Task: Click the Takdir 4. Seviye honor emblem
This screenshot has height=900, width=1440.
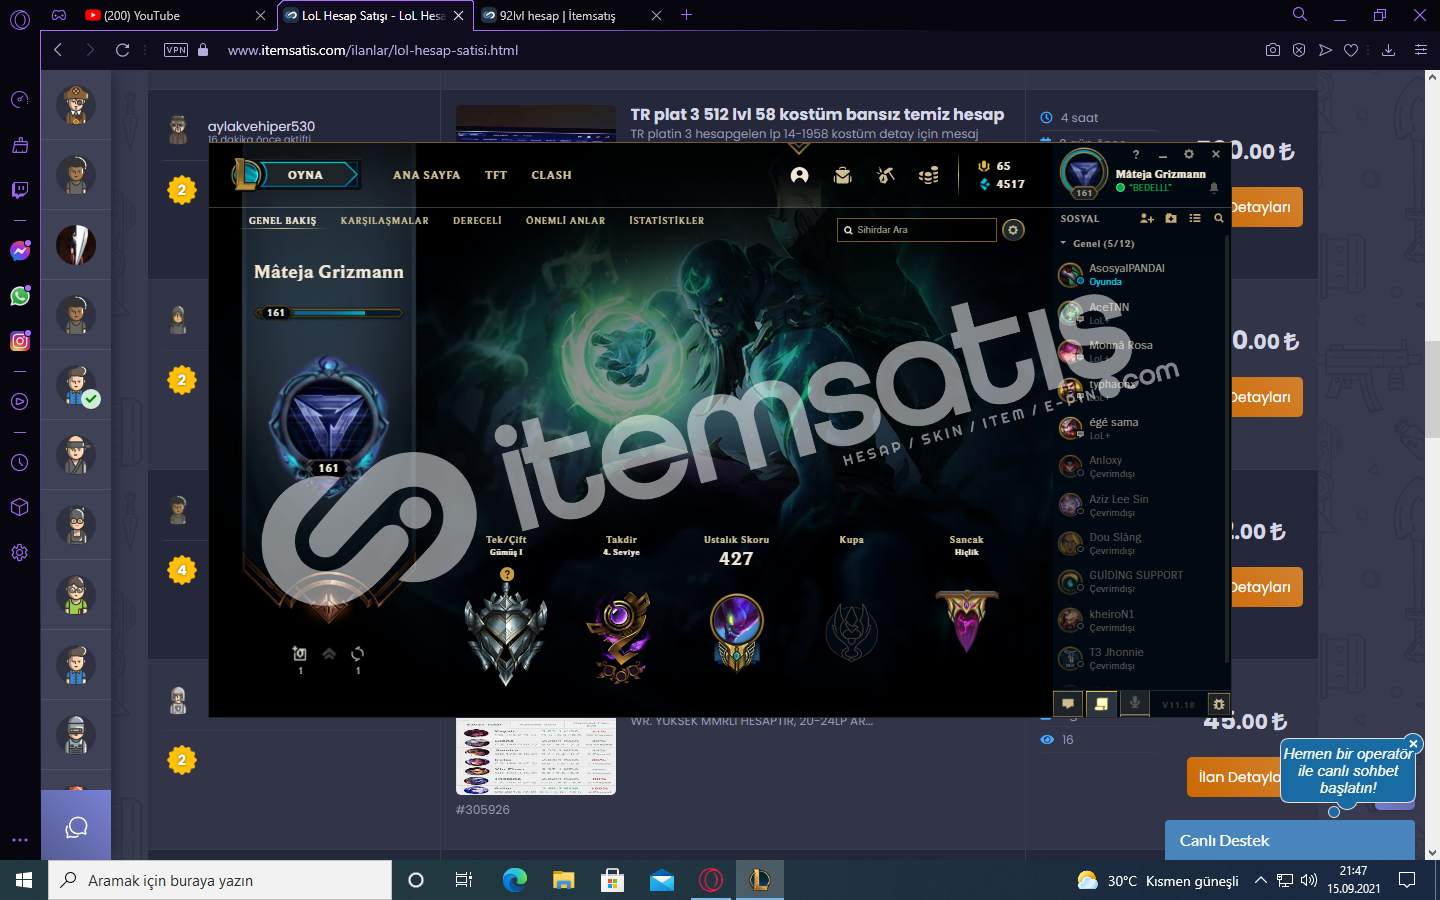Action: click(x=620, y=637)
